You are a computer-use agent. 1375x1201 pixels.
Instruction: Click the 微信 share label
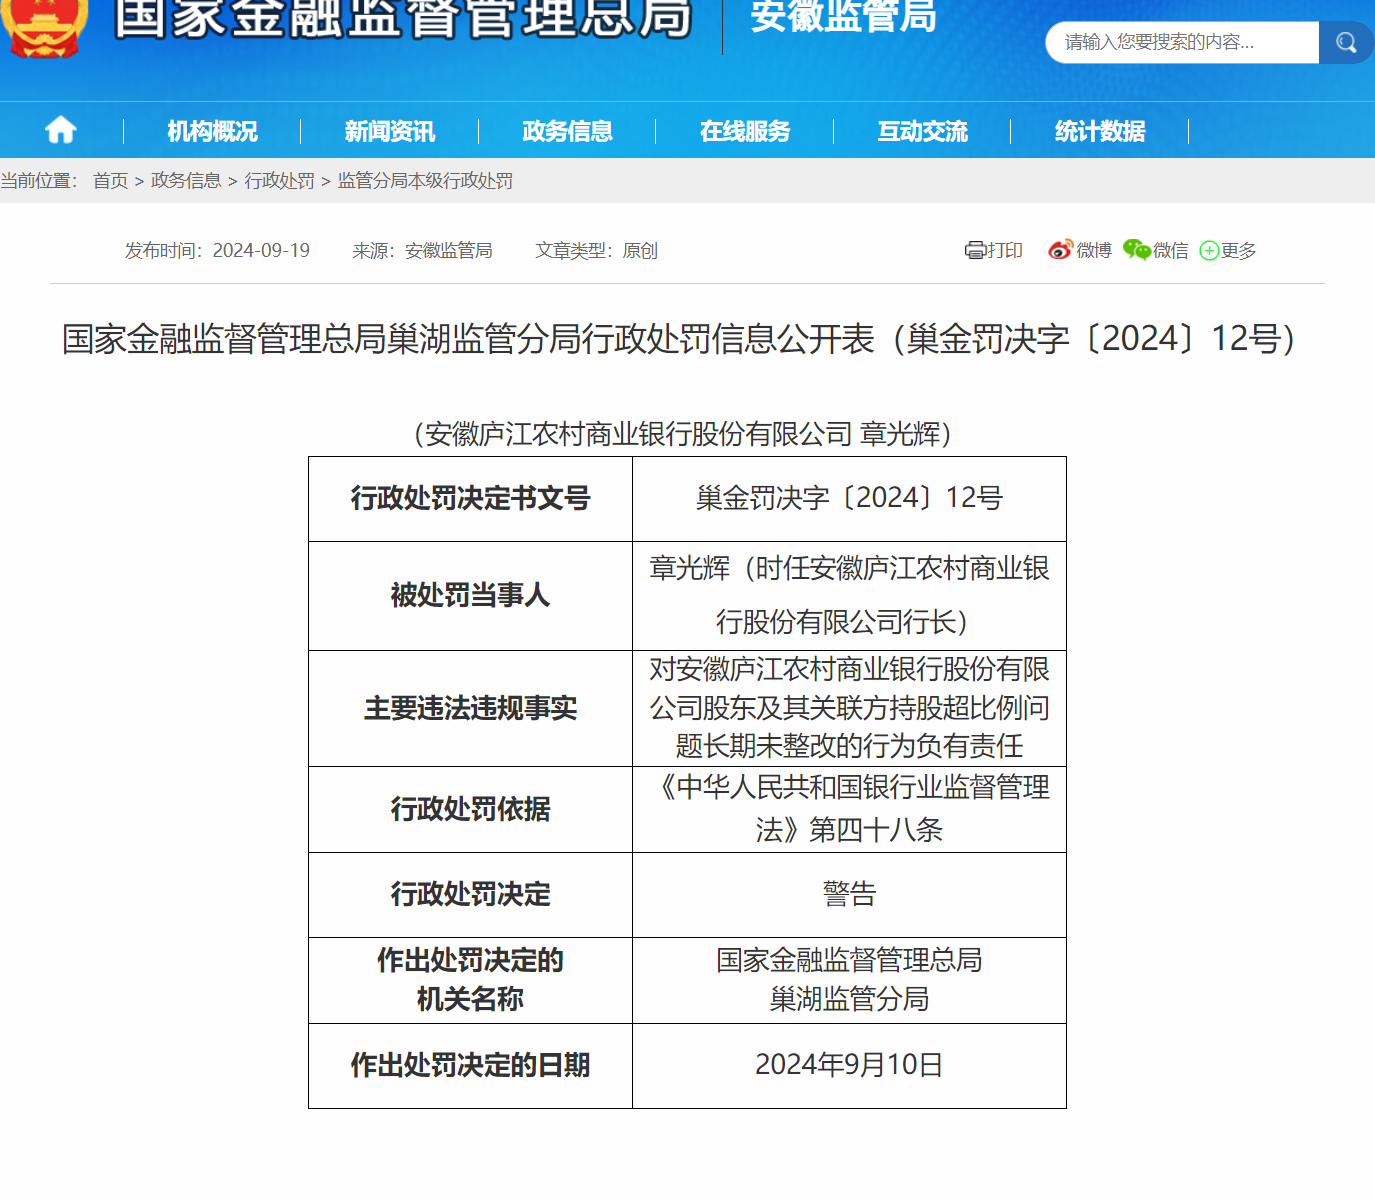pyautogui.click(x=1171, y=251)
